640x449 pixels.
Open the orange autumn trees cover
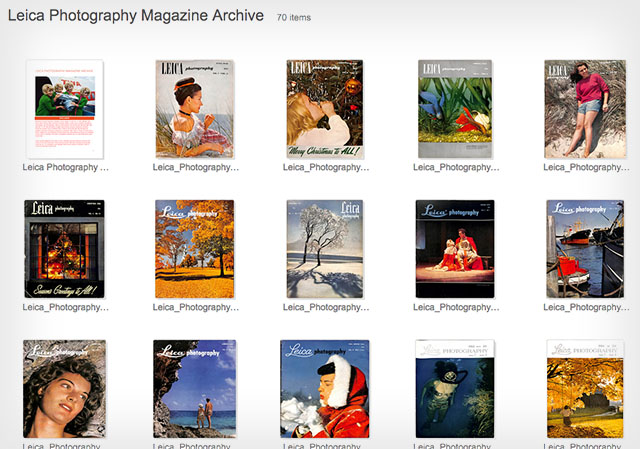195,249
